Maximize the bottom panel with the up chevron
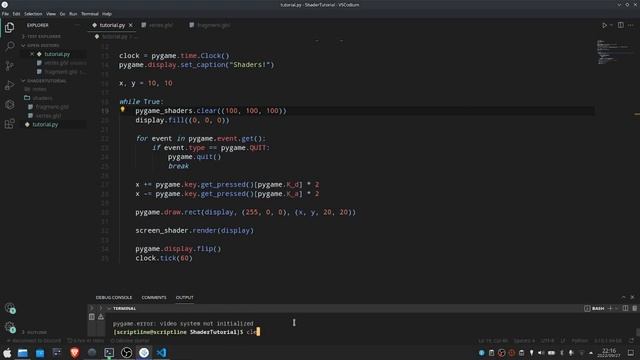Viewport: 640px width, 360px height. (x=624, y=297)
